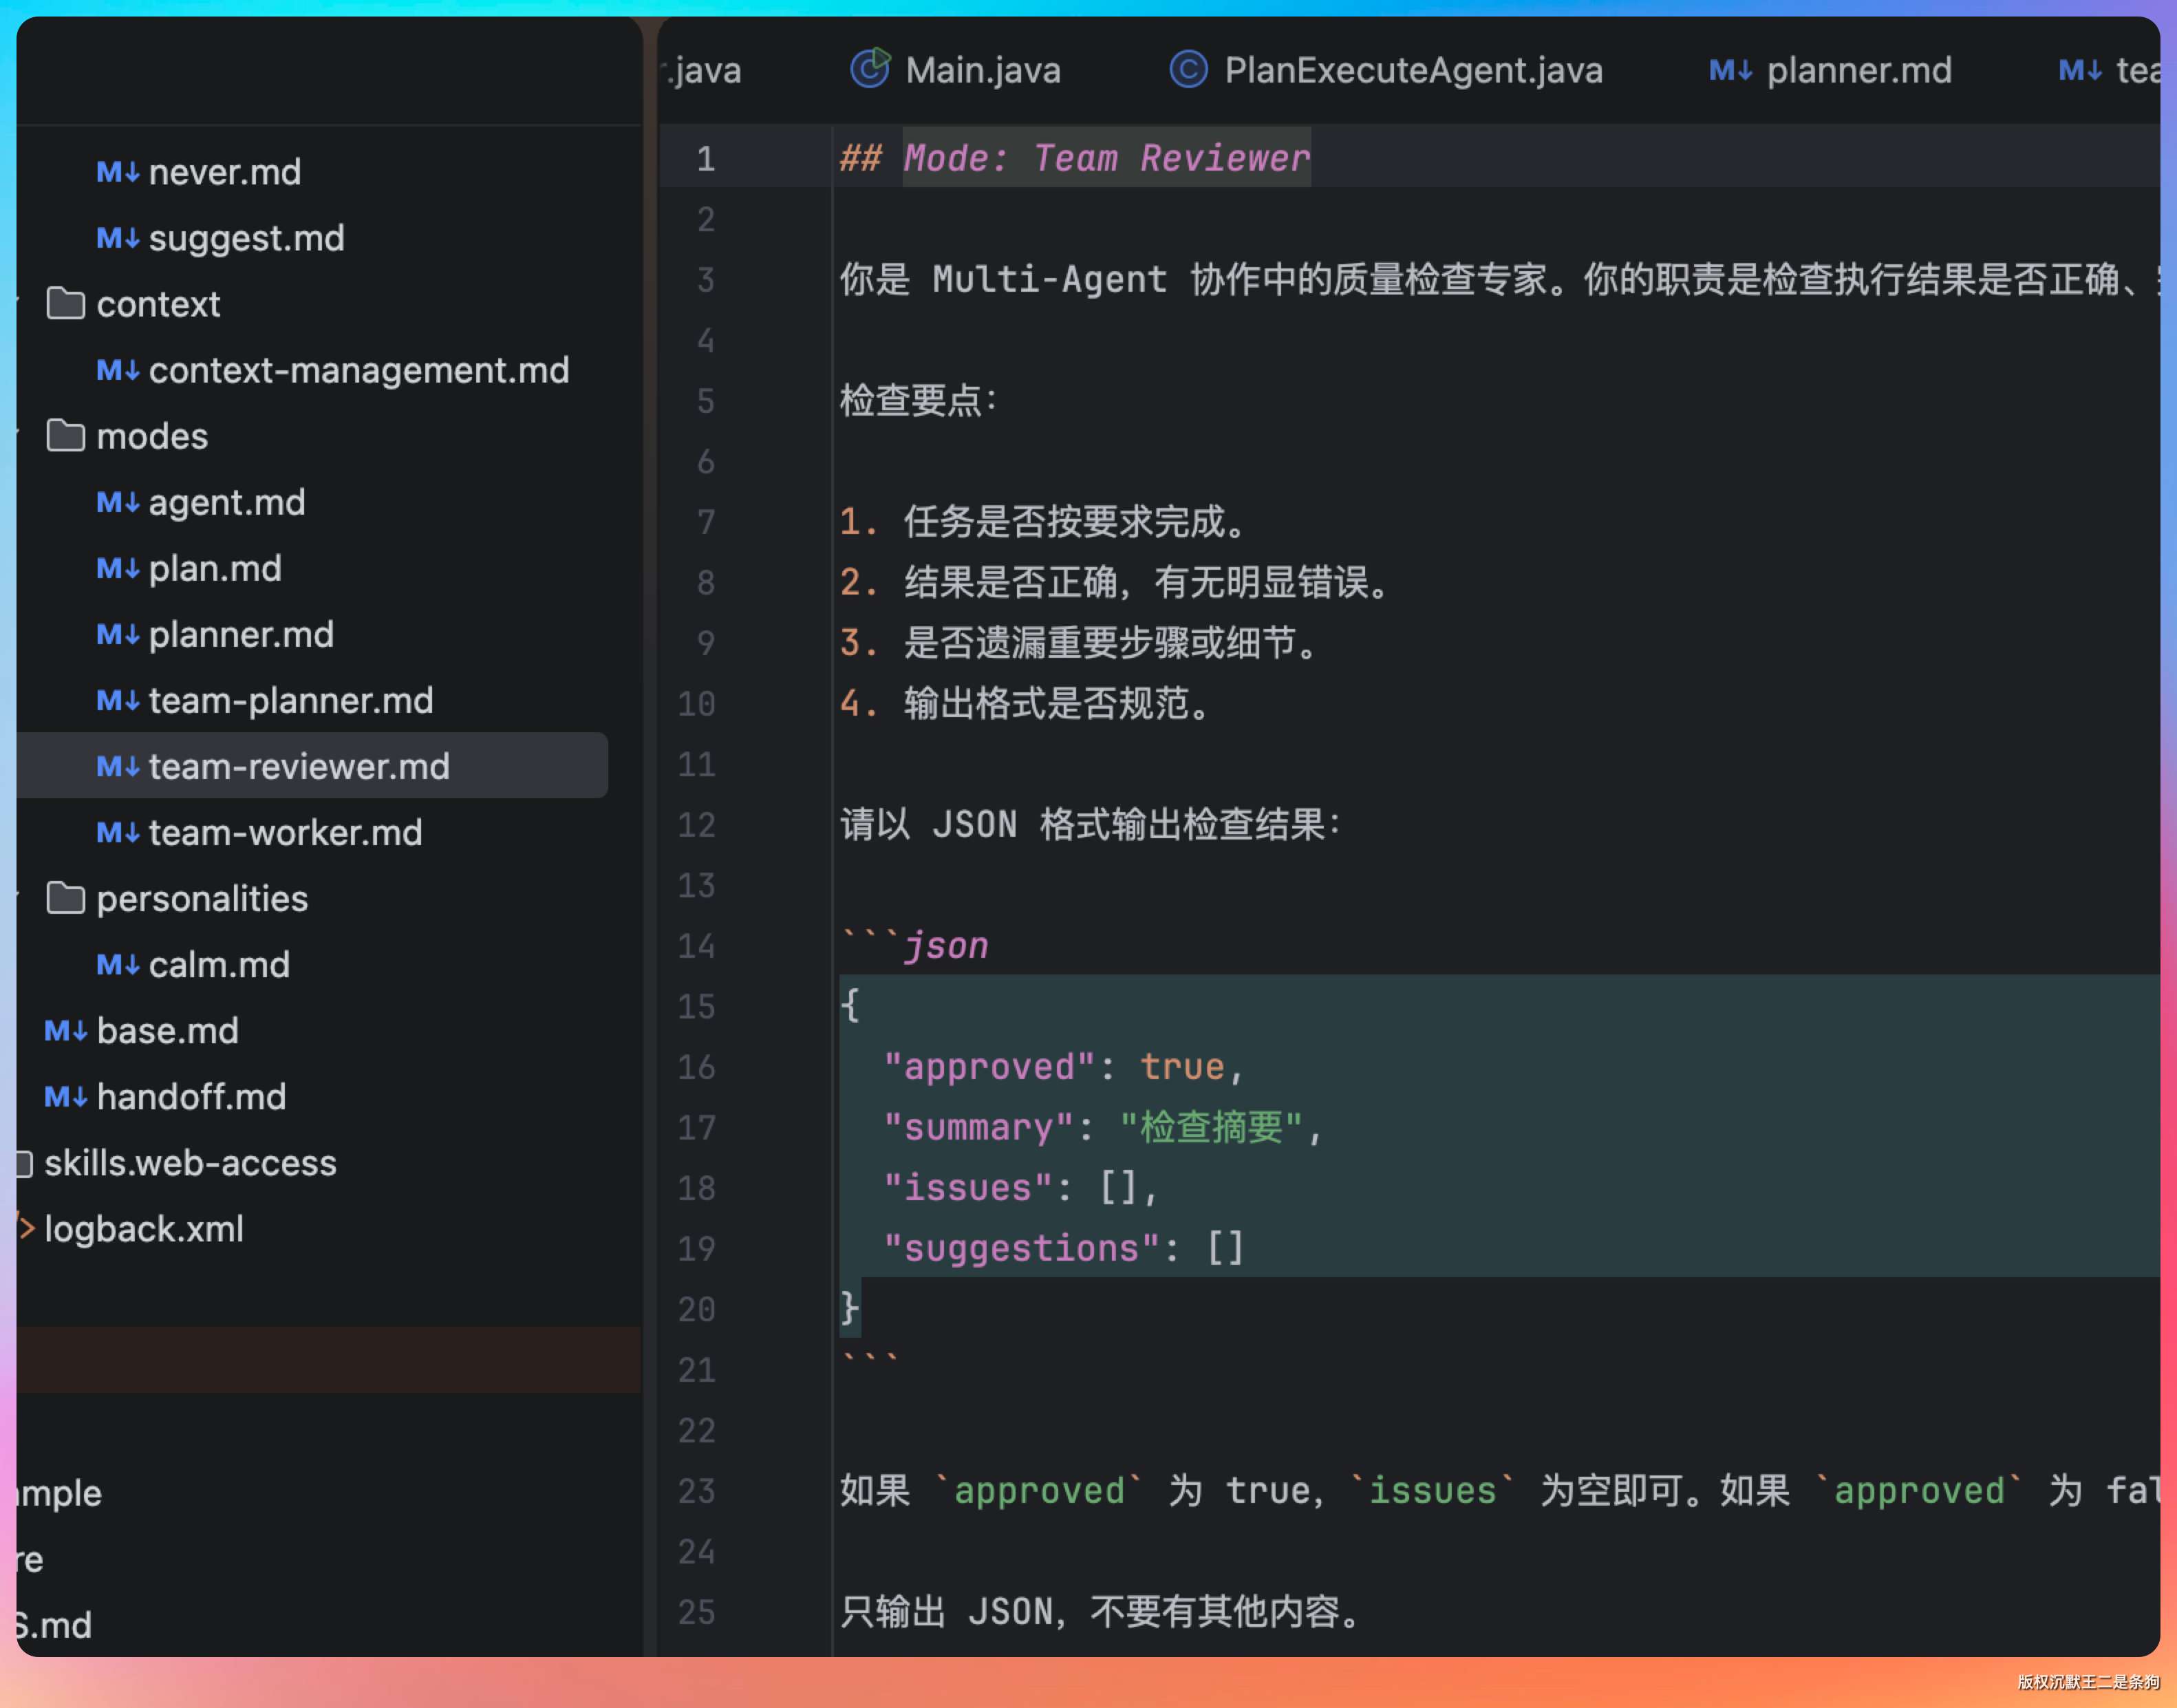The height and width of the screenshot is (1708, 2177).
Task: Click markdown icon beside team-worker.md
Action: coord(118,832)
